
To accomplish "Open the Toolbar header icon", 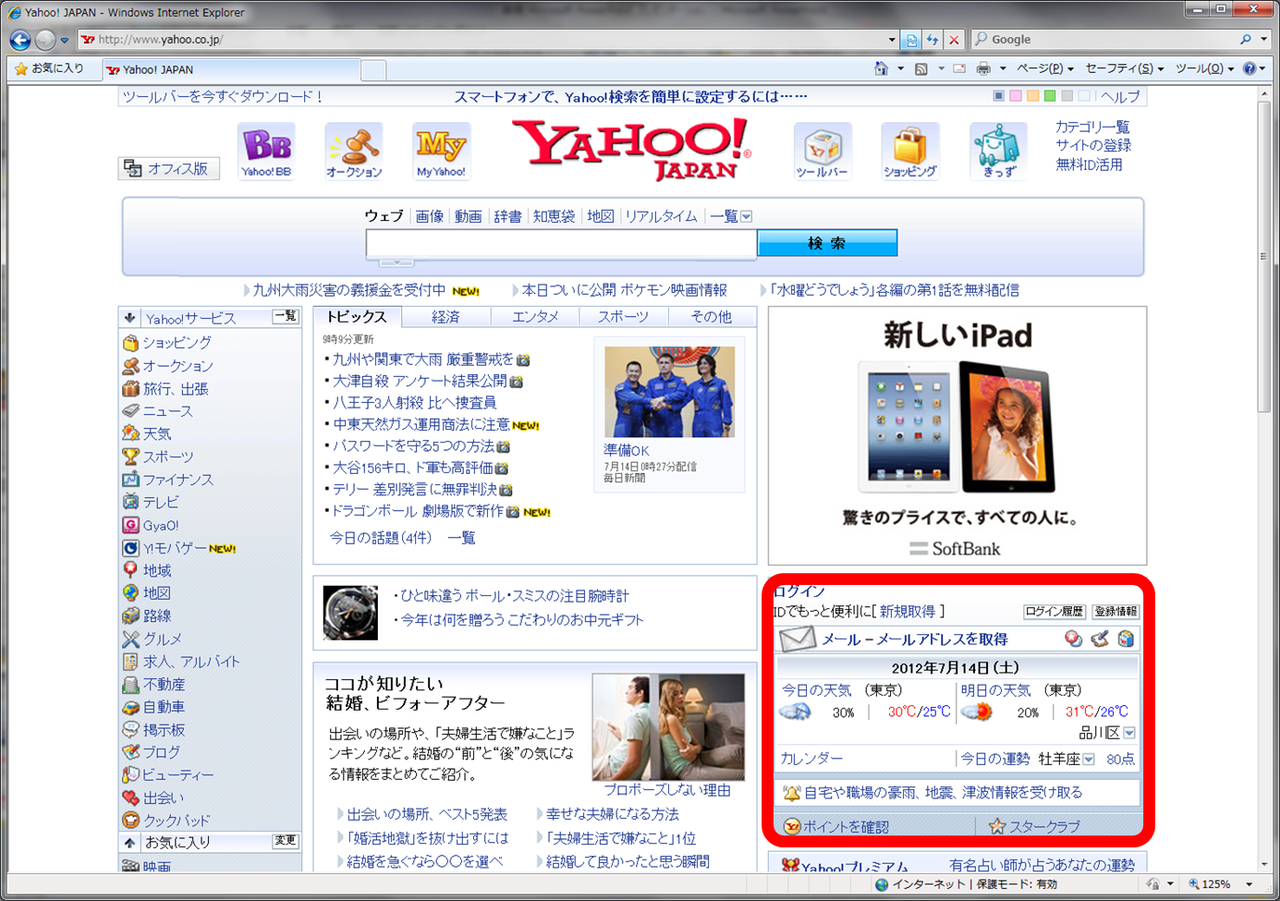I will coord(822,151).
